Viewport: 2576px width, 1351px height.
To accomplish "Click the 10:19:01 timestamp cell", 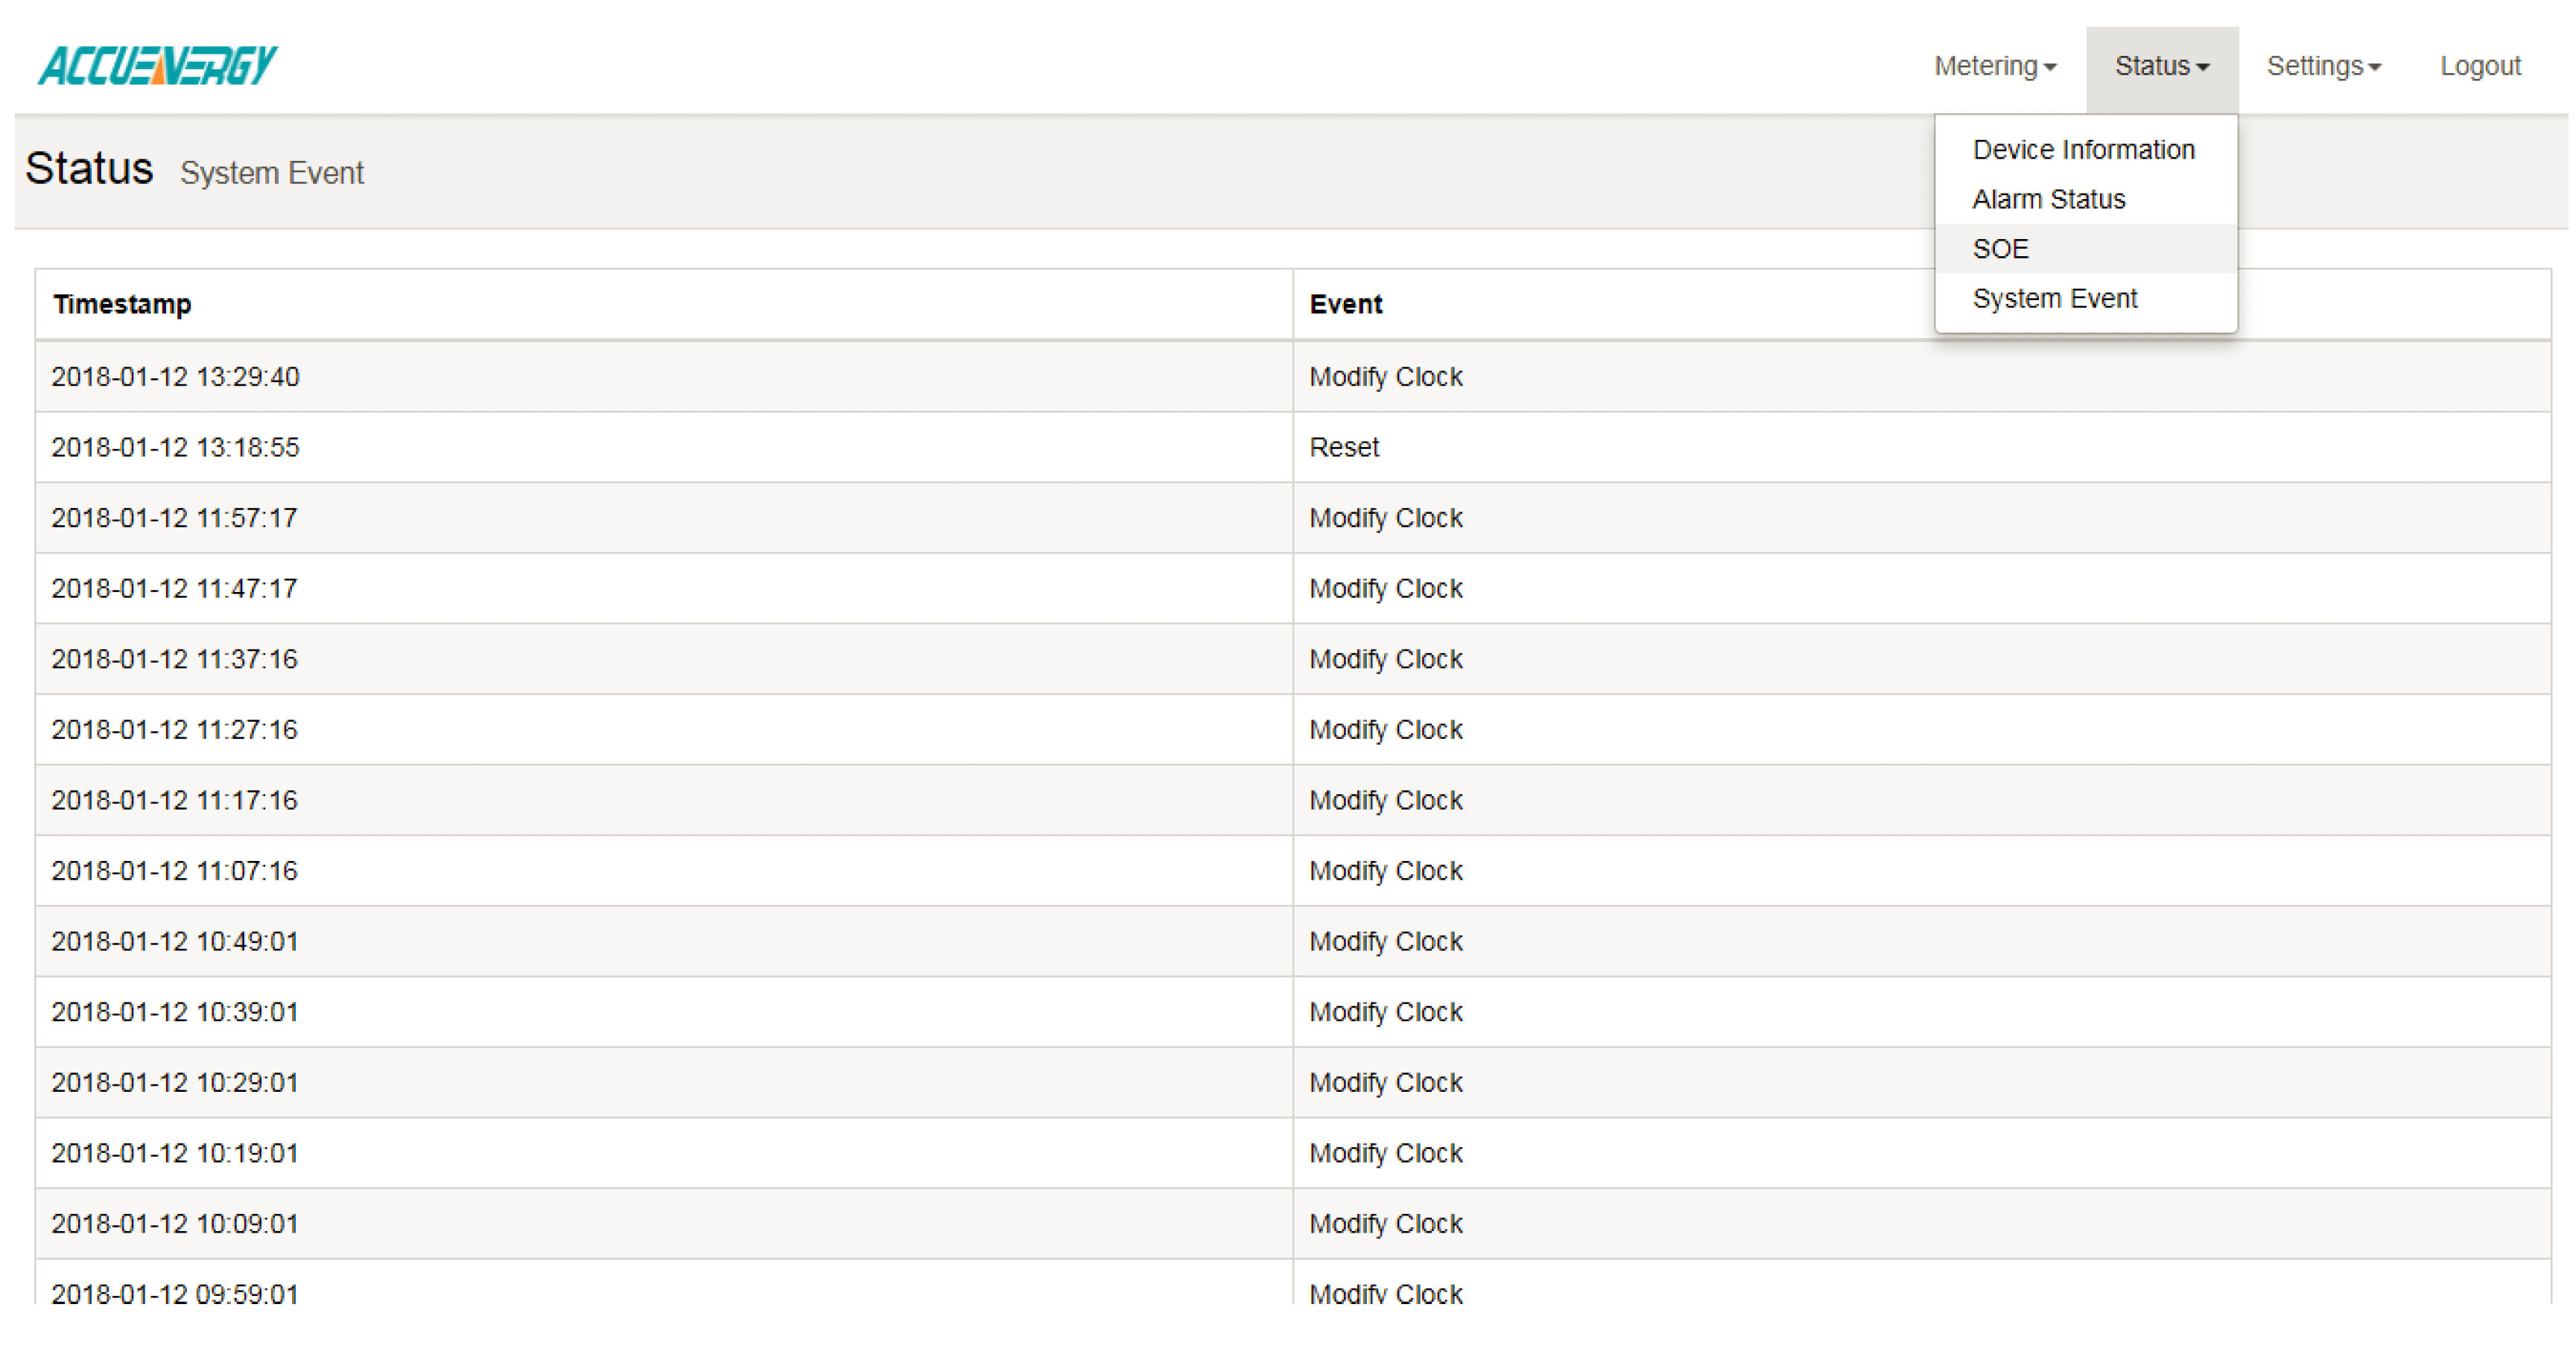I will point(174,1153).
